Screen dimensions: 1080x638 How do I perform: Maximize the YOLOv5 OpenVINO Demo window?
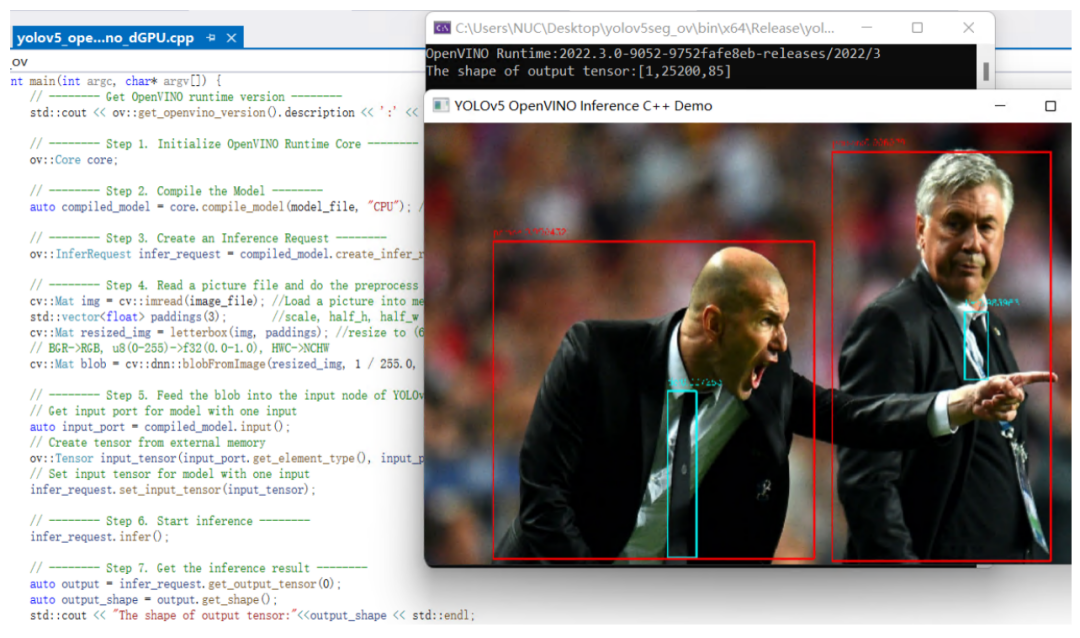pyautogui.click(x=1050, y=105)
